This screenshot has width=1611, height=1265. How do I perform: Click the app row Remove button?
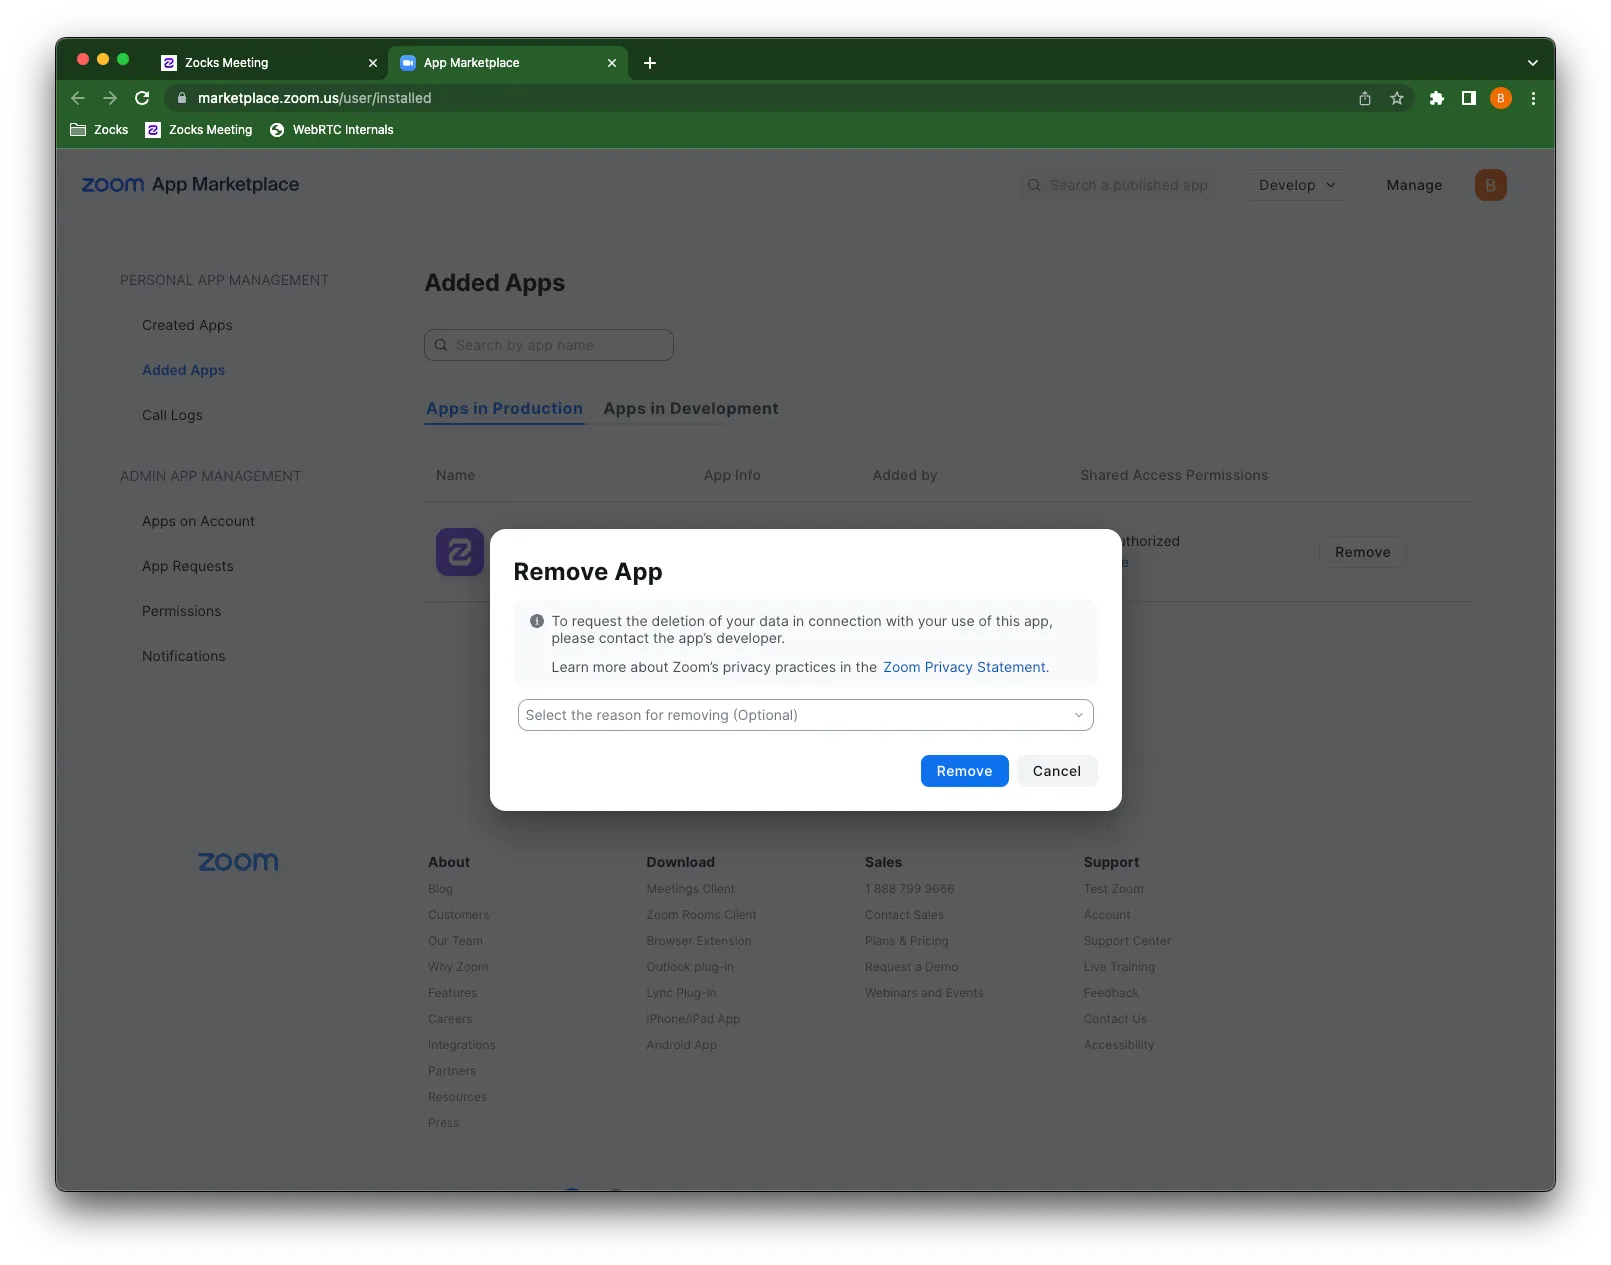click(1363, 552)
